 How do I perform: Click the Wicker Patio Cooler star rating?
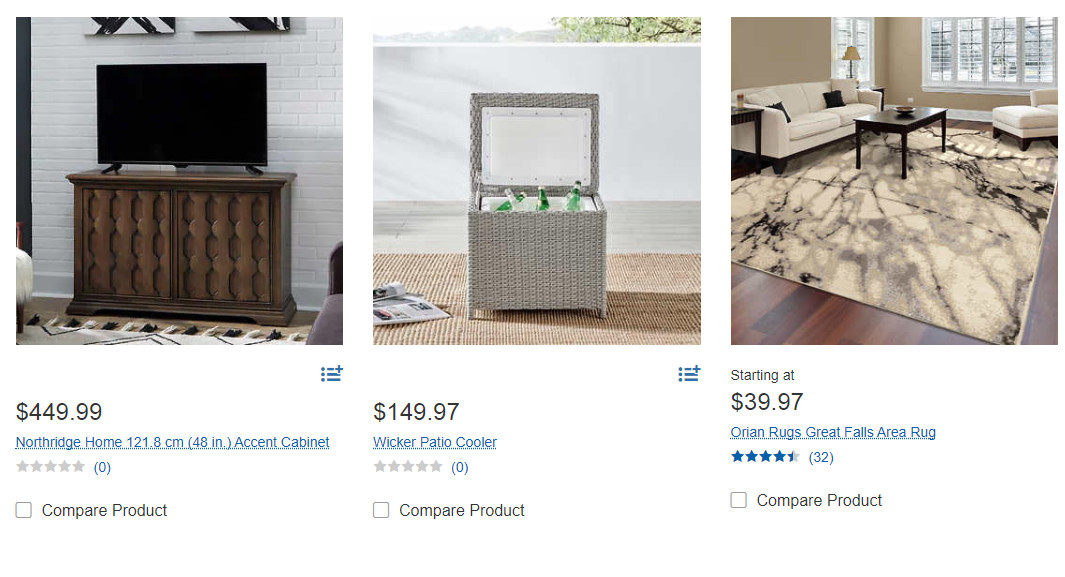click(408, 467)
